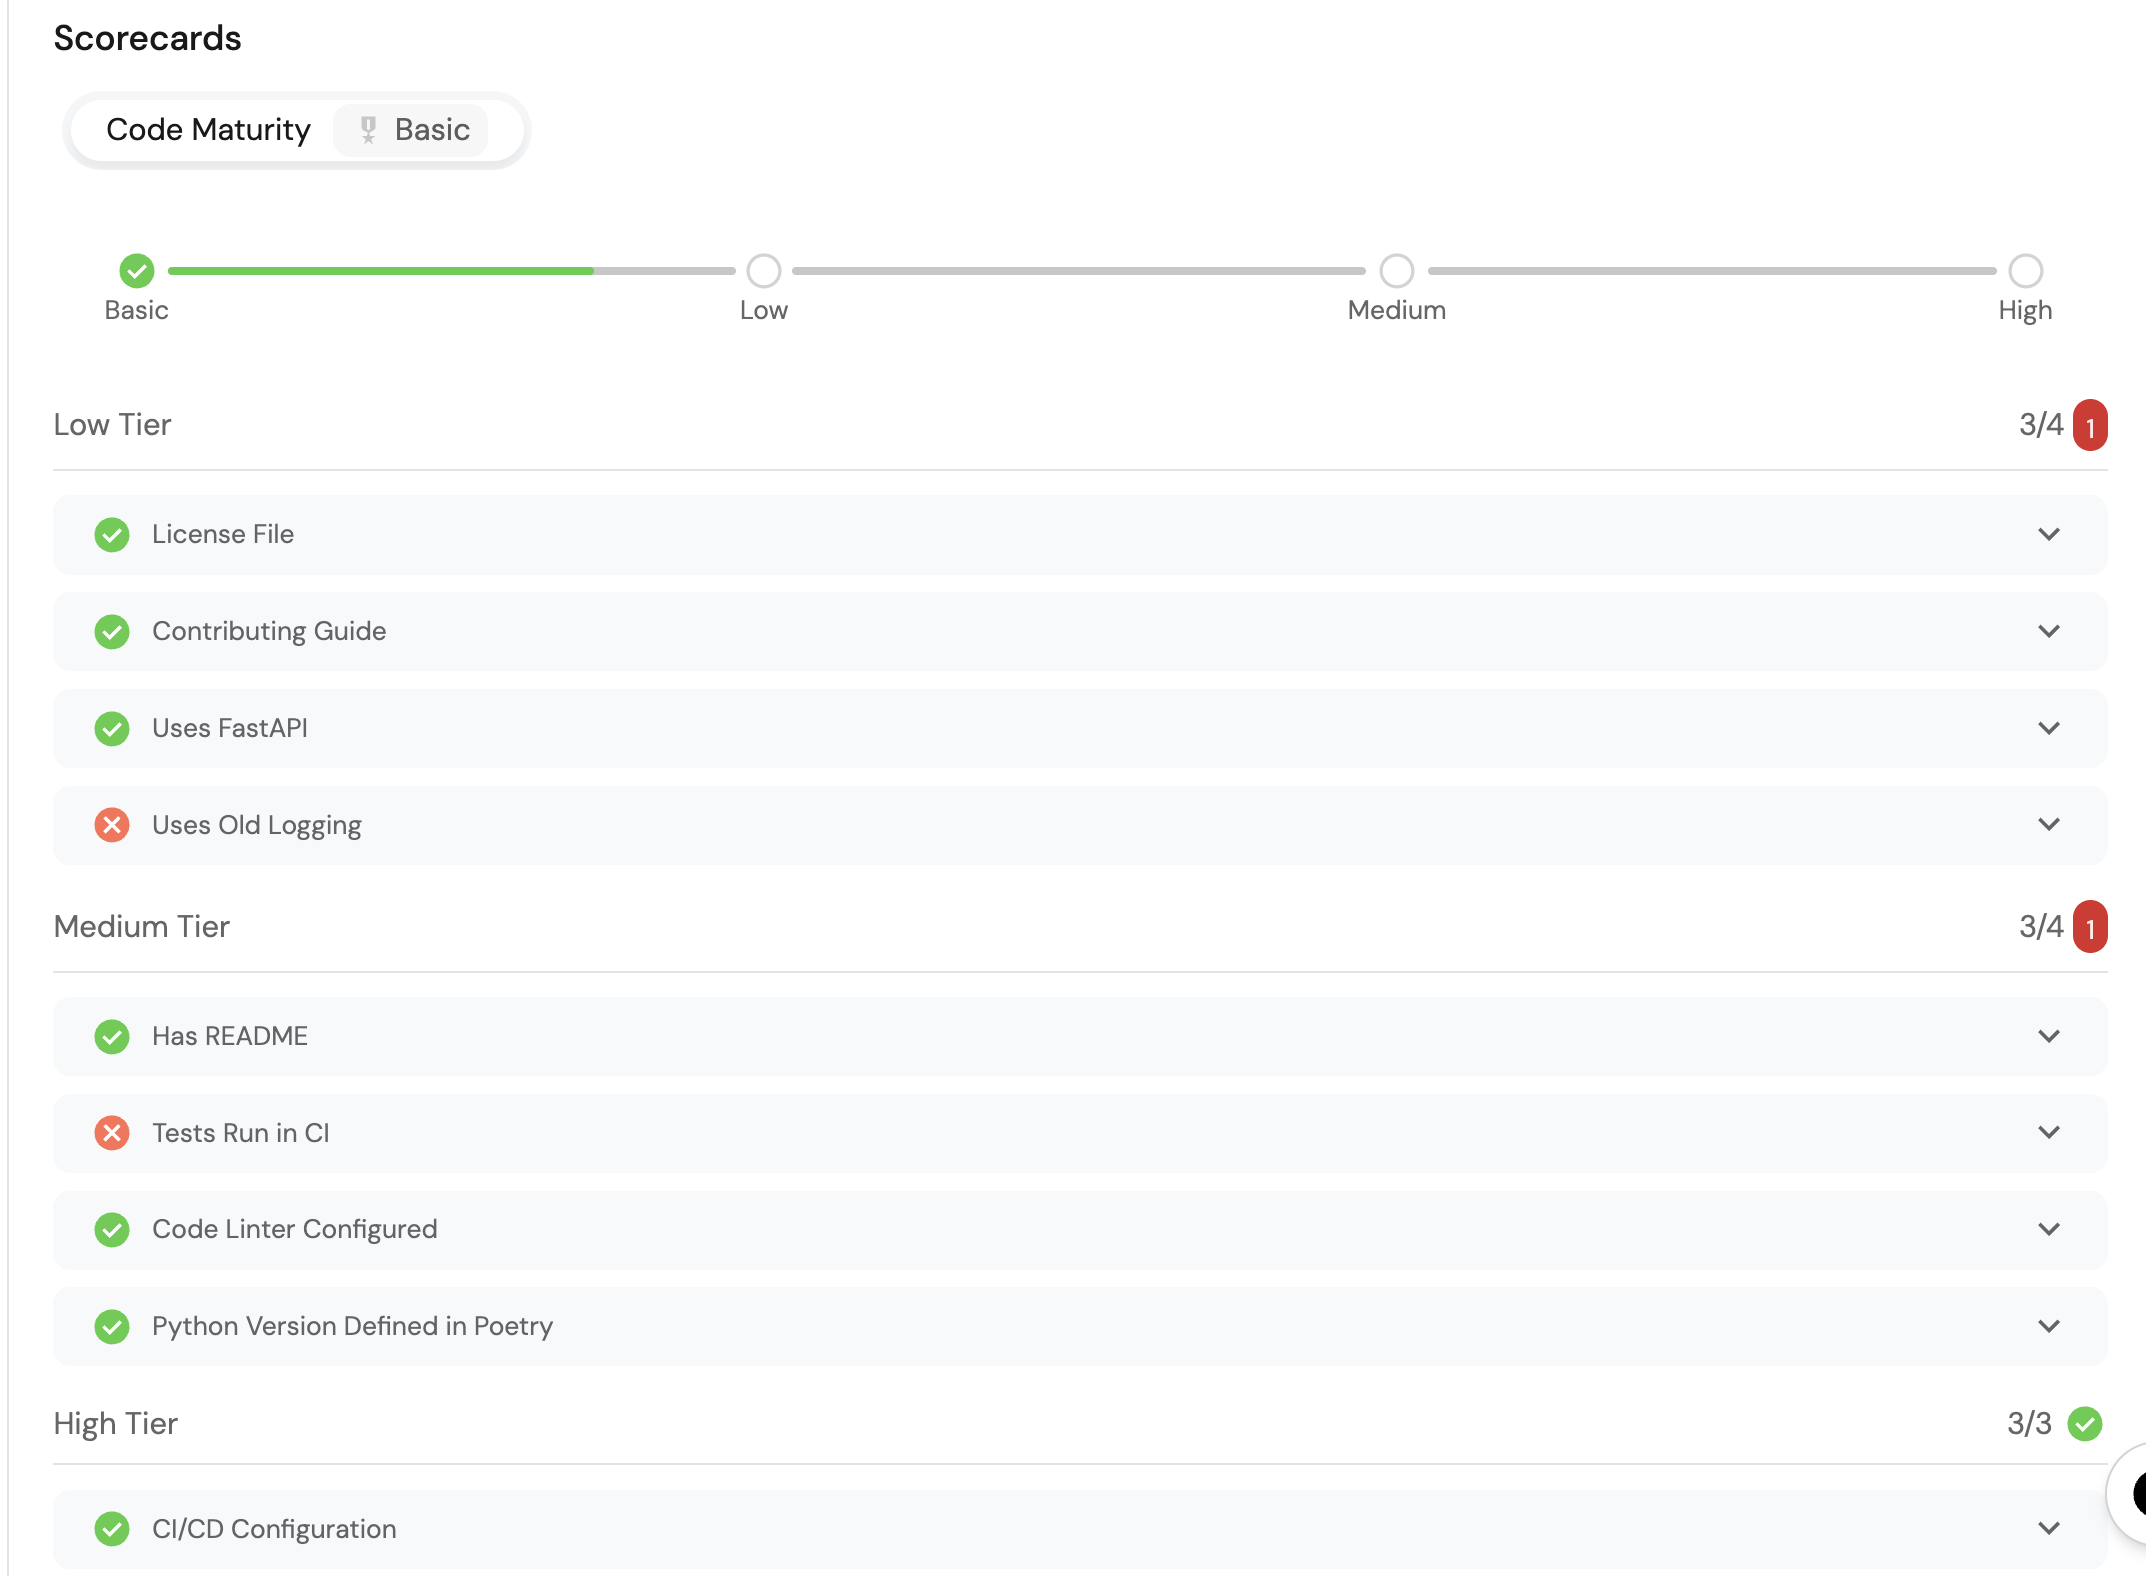This screenshot has height=1576, width=2146.
Task: Select the Low level circle marker
Action: pos(764,271)
